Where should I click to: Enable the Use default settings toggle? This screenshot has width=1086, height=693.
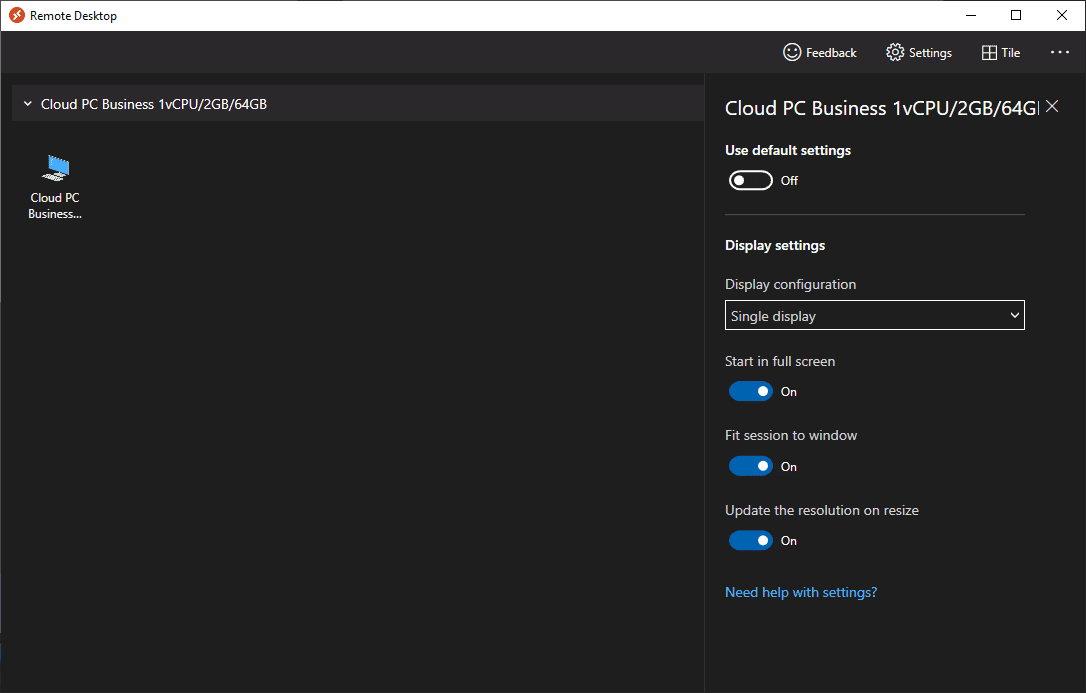tap(750, 181)
